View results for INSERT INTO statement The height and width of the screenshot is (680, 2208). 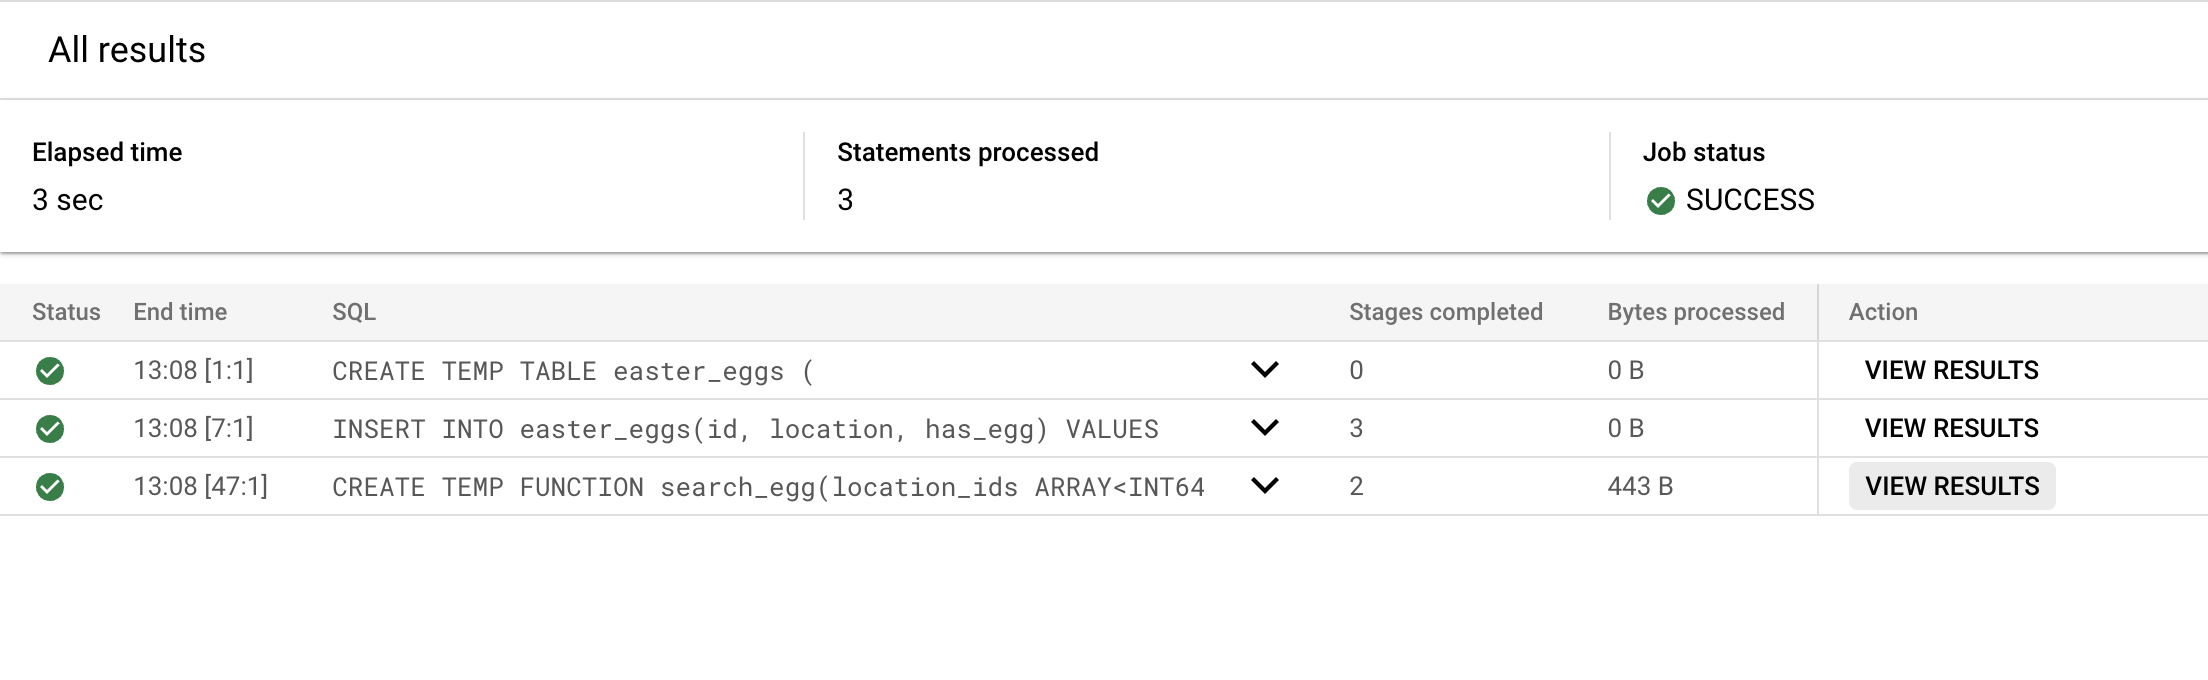1951,428
